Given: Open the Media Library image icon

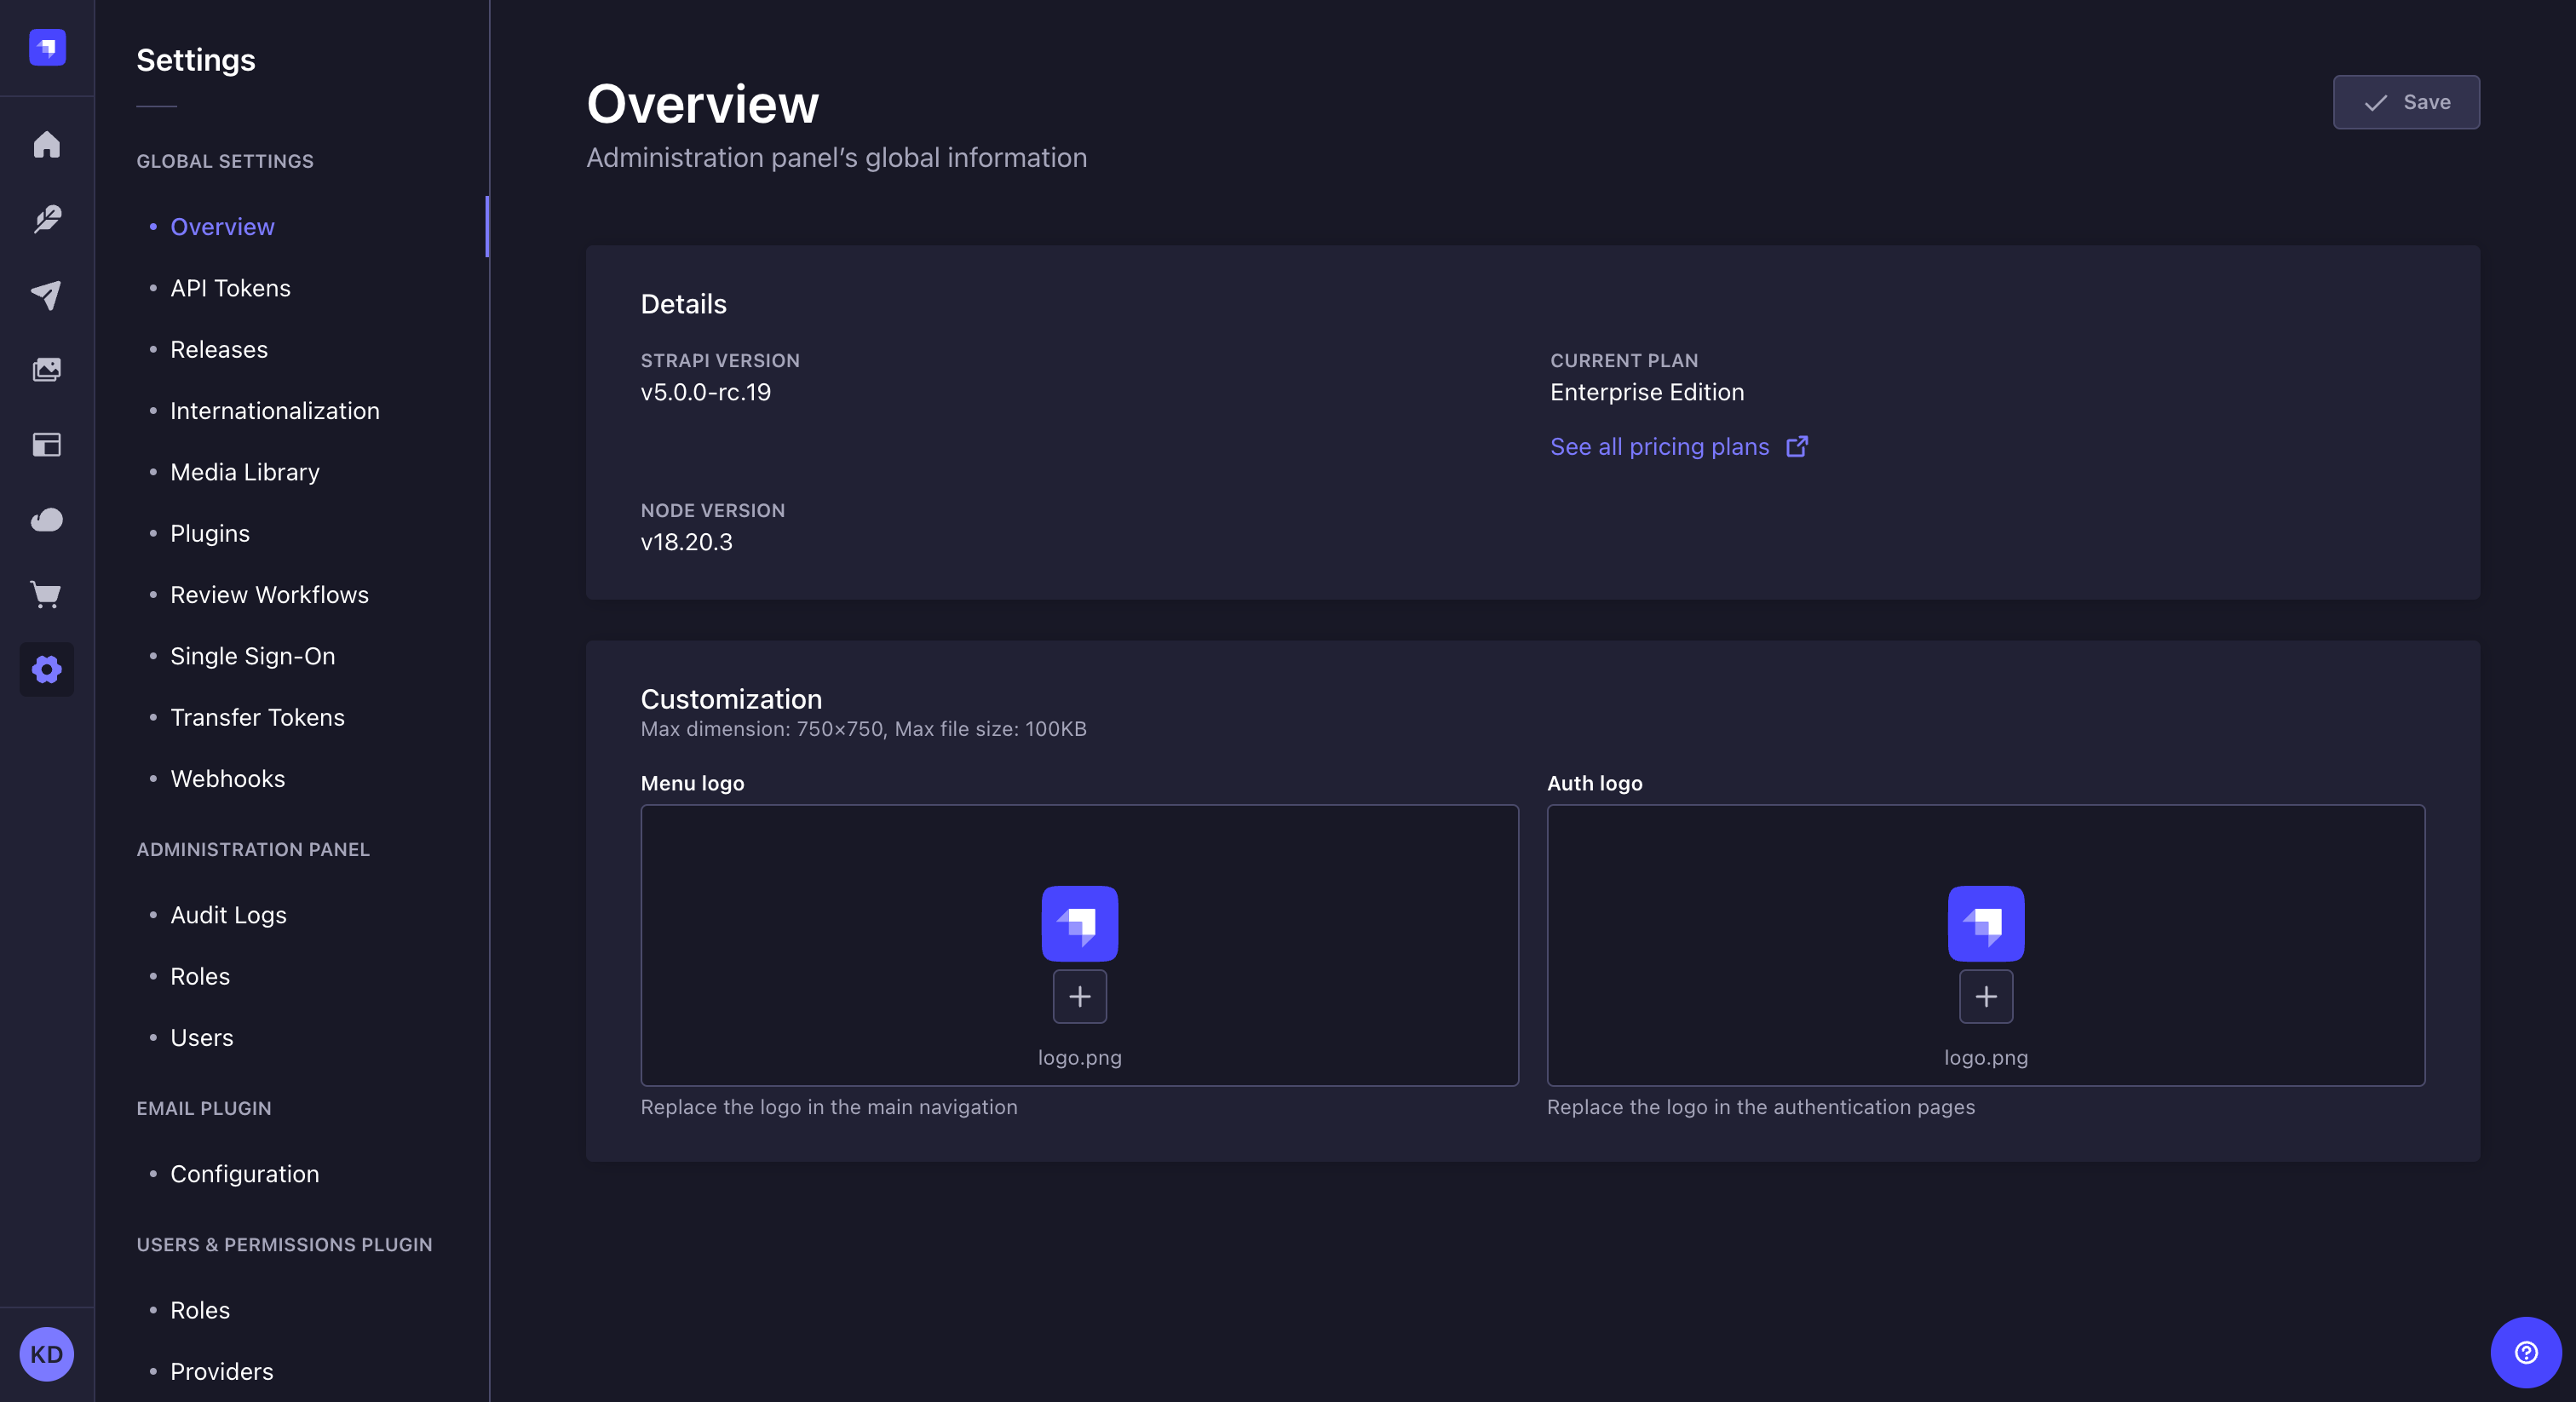Looking at the screenshot, I should click(46, 369).
